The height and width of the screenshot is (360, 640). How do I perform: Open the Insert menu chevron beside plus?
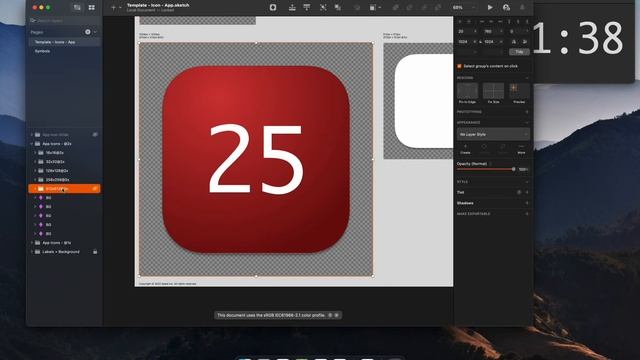point(120,7)
